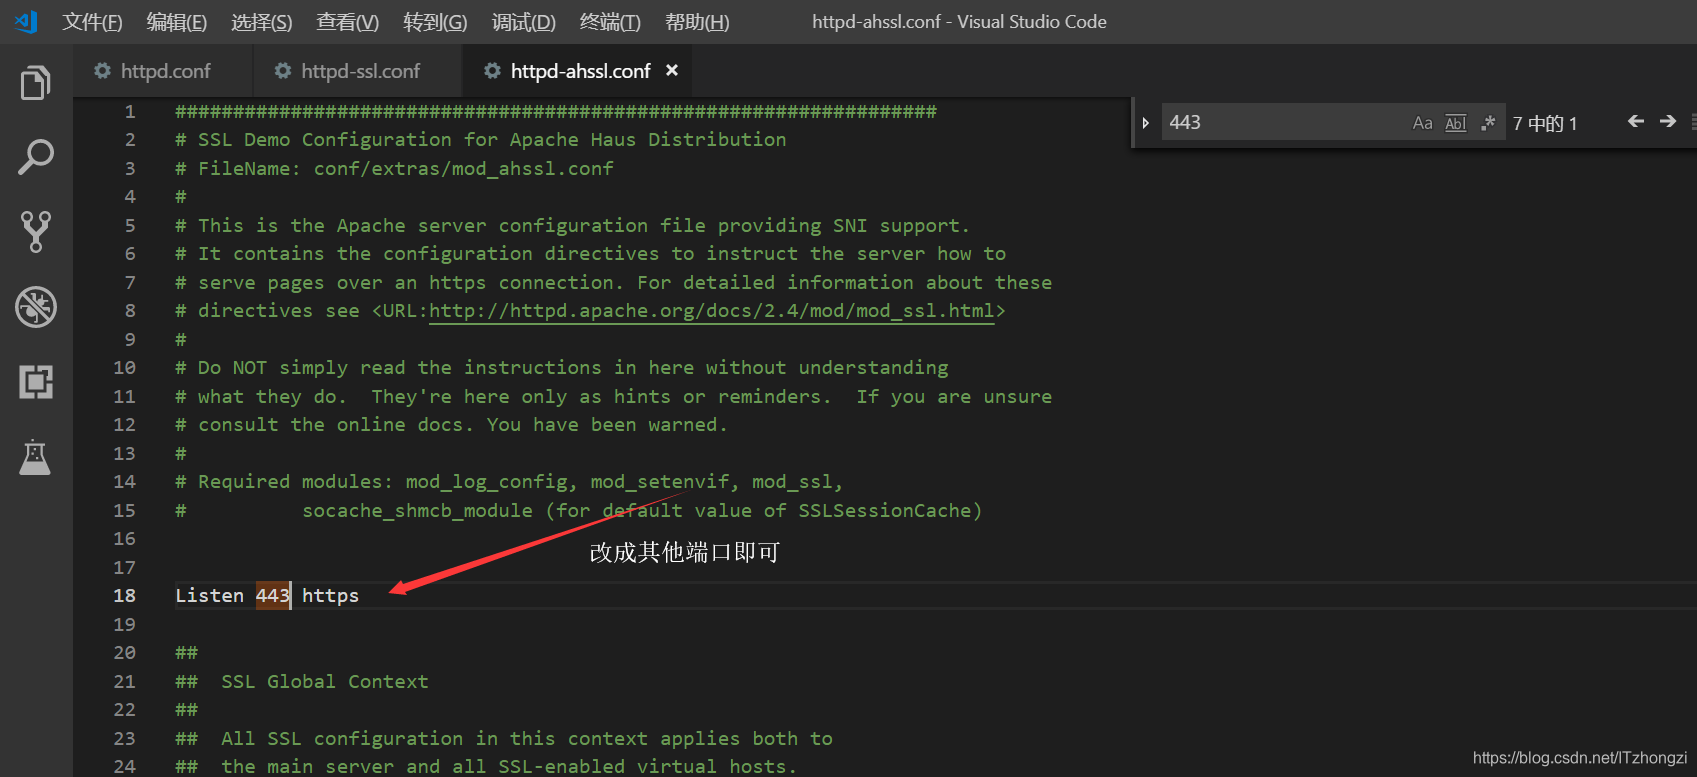Click 'SSL Global Context' comment text
The width and height of the screenshot is (1697, 777).
[325, 682]
